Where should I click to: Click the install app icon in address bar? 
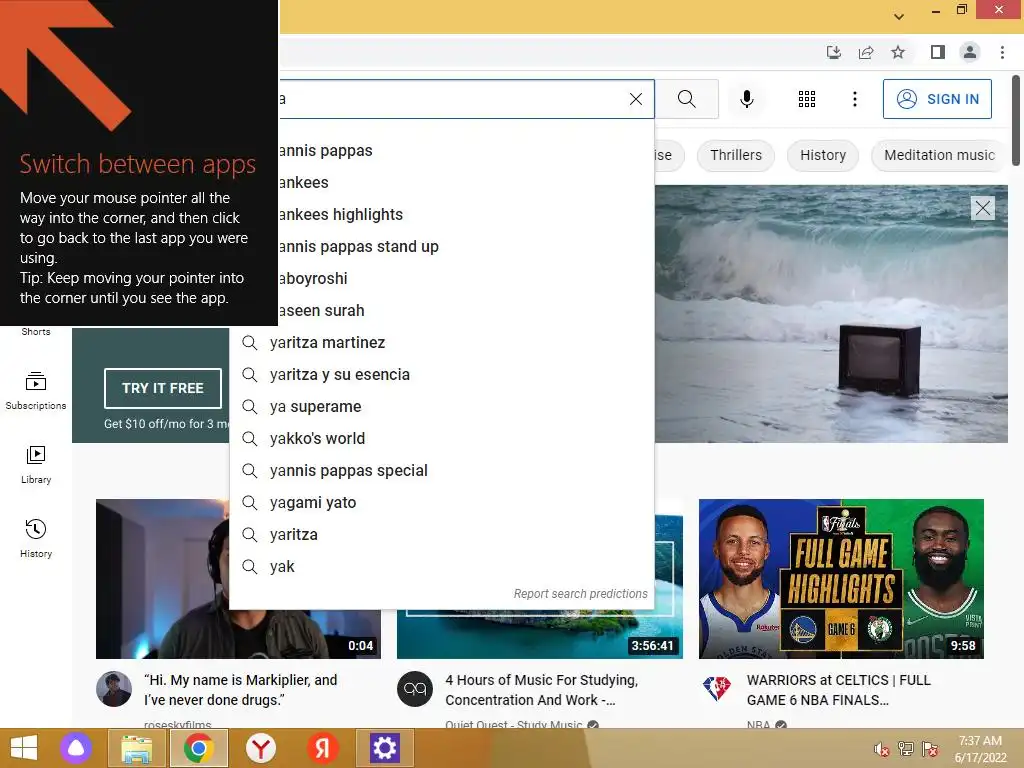[x=833, y=52]
